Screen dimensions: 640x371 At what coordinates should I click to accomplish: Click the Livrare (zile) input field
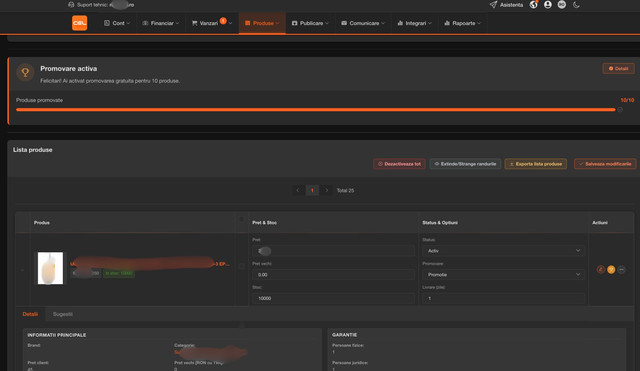coord(503,298)
